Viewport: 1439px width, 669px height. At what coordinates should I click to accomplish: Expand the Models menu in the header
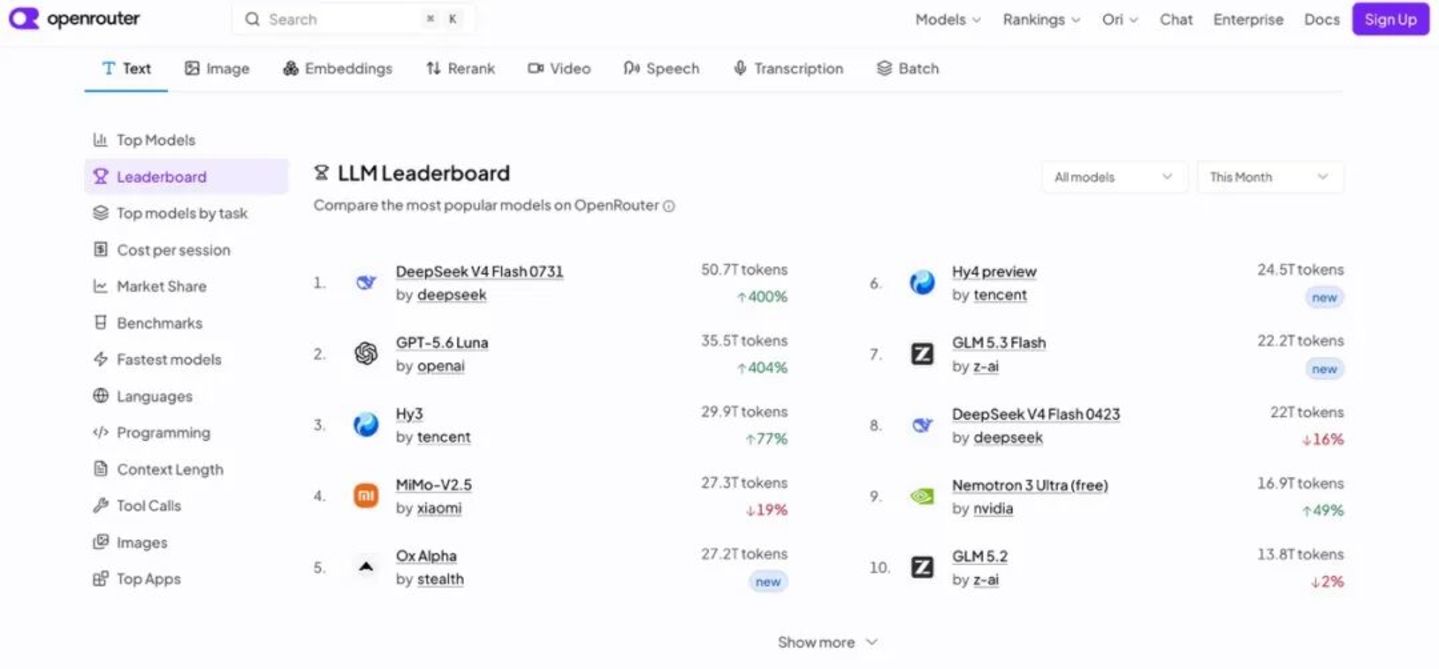click(948, 19)
